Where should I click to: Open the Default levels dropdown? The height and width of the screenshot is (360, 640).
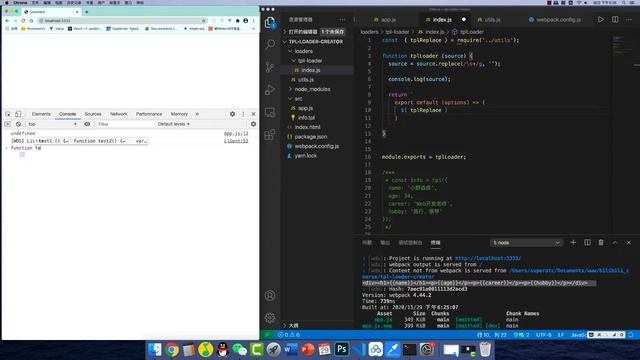coord(173,124)
